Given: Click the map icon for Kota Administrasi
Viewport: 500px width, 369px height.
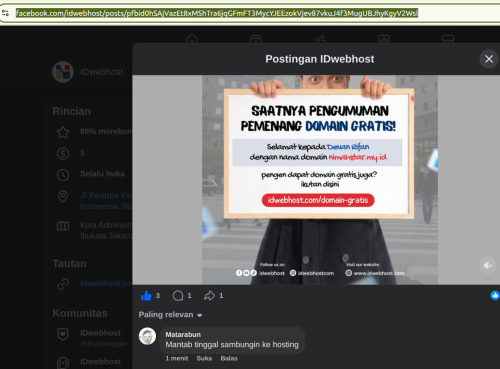Looking at the screenshot, I should (63, 226).
